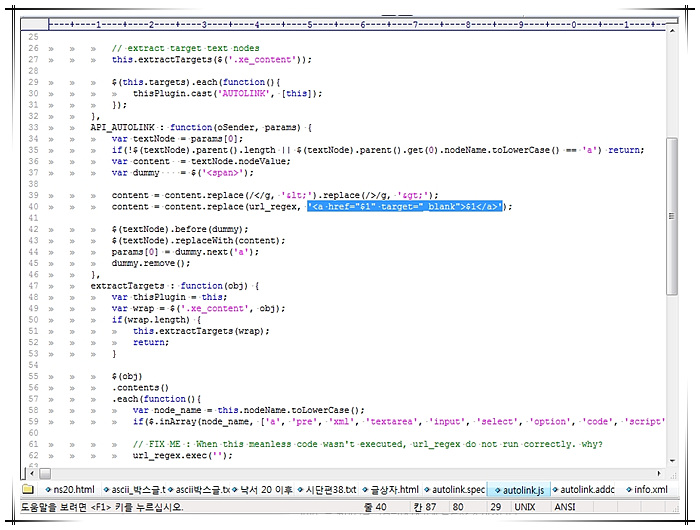Click the ANSI encoding indicator in status bar

pyautogui.click(x=565, y=507)
